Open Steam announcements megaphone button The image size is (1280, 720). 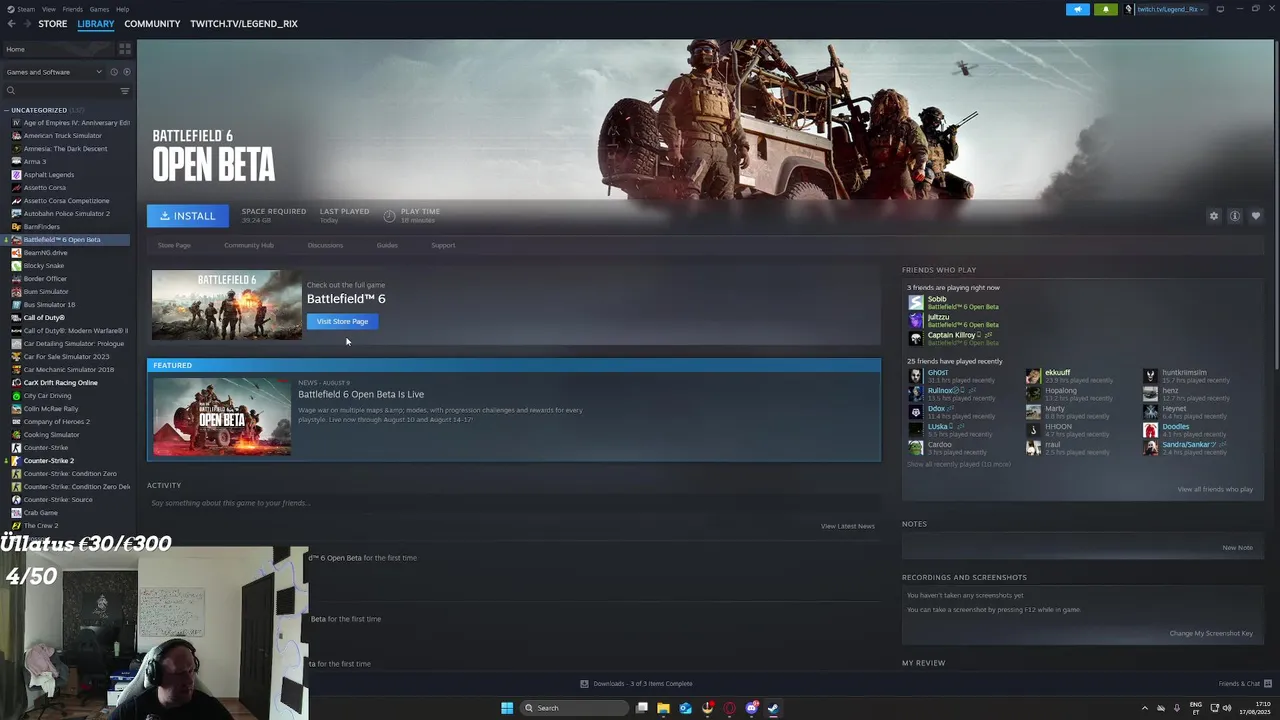pos(1078,9)
